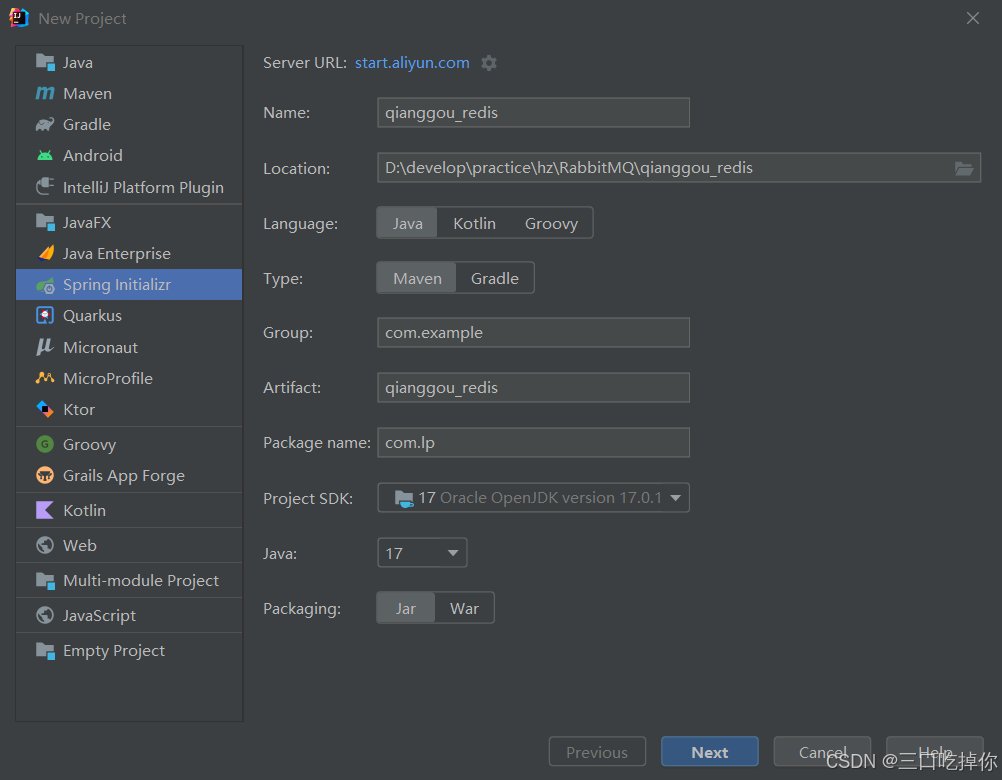Open server URL settings gear

click(489, 63)
